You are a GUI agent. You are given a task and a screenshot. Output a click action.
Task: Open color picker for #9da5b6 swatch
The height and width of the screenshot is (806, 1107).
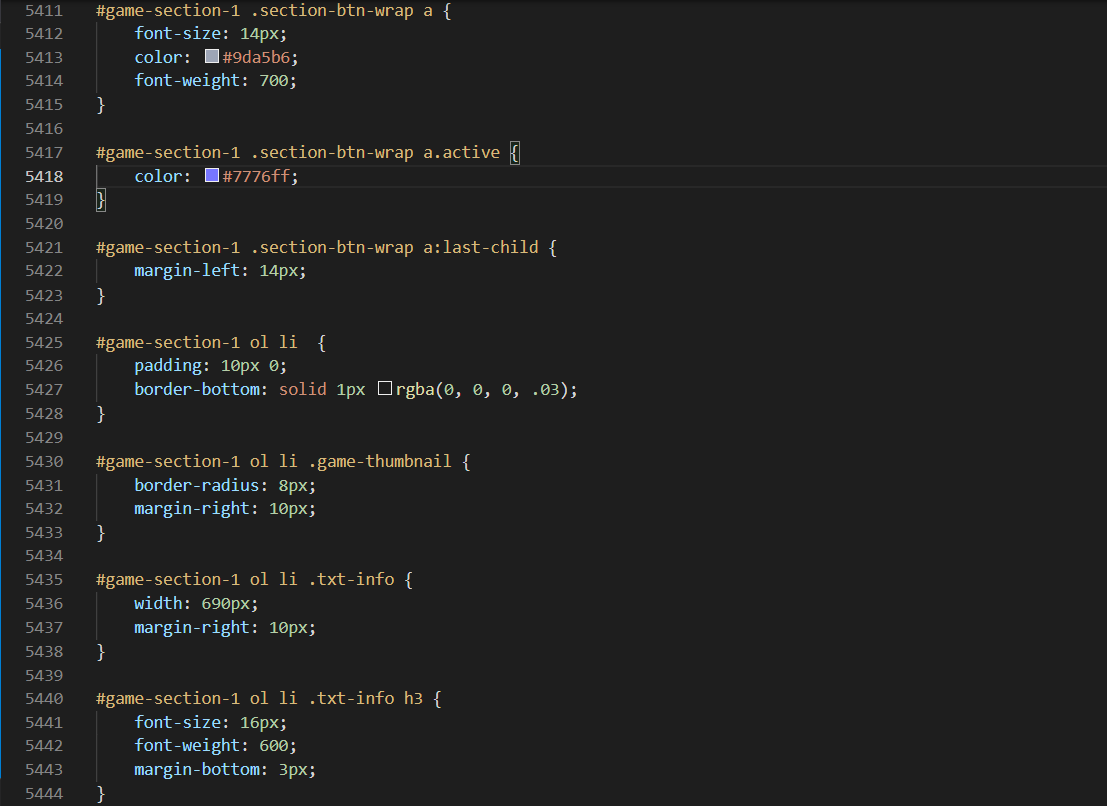[212, 56]
